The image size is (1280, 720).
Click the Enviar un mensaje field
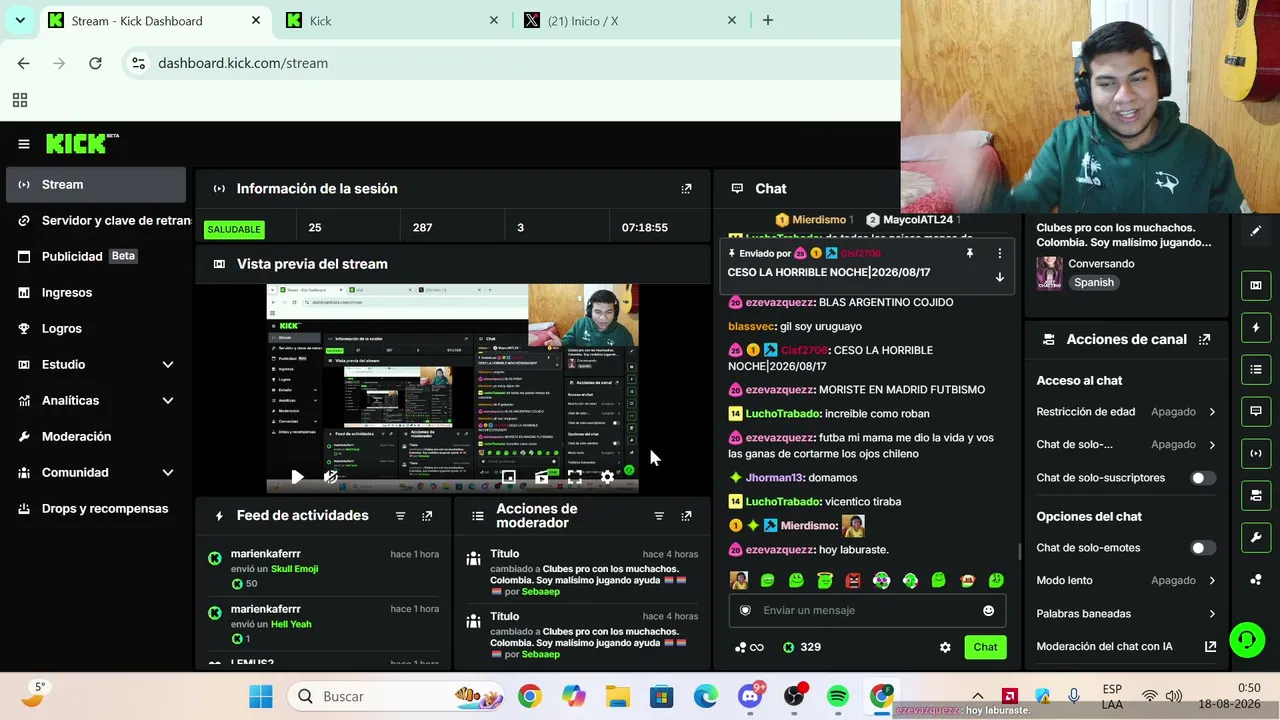click(866, 611)
